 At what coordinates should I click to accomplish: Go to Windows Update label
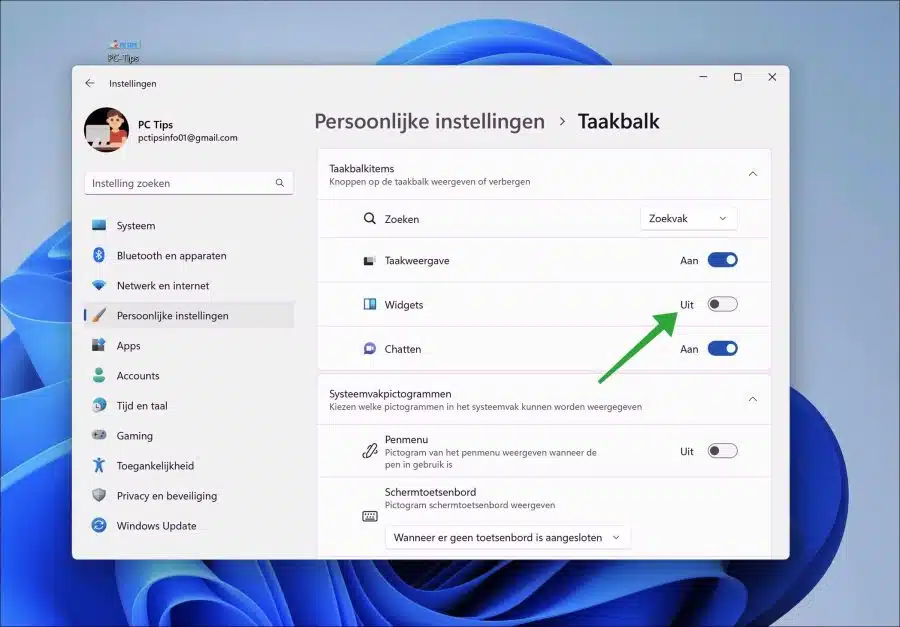156,526
